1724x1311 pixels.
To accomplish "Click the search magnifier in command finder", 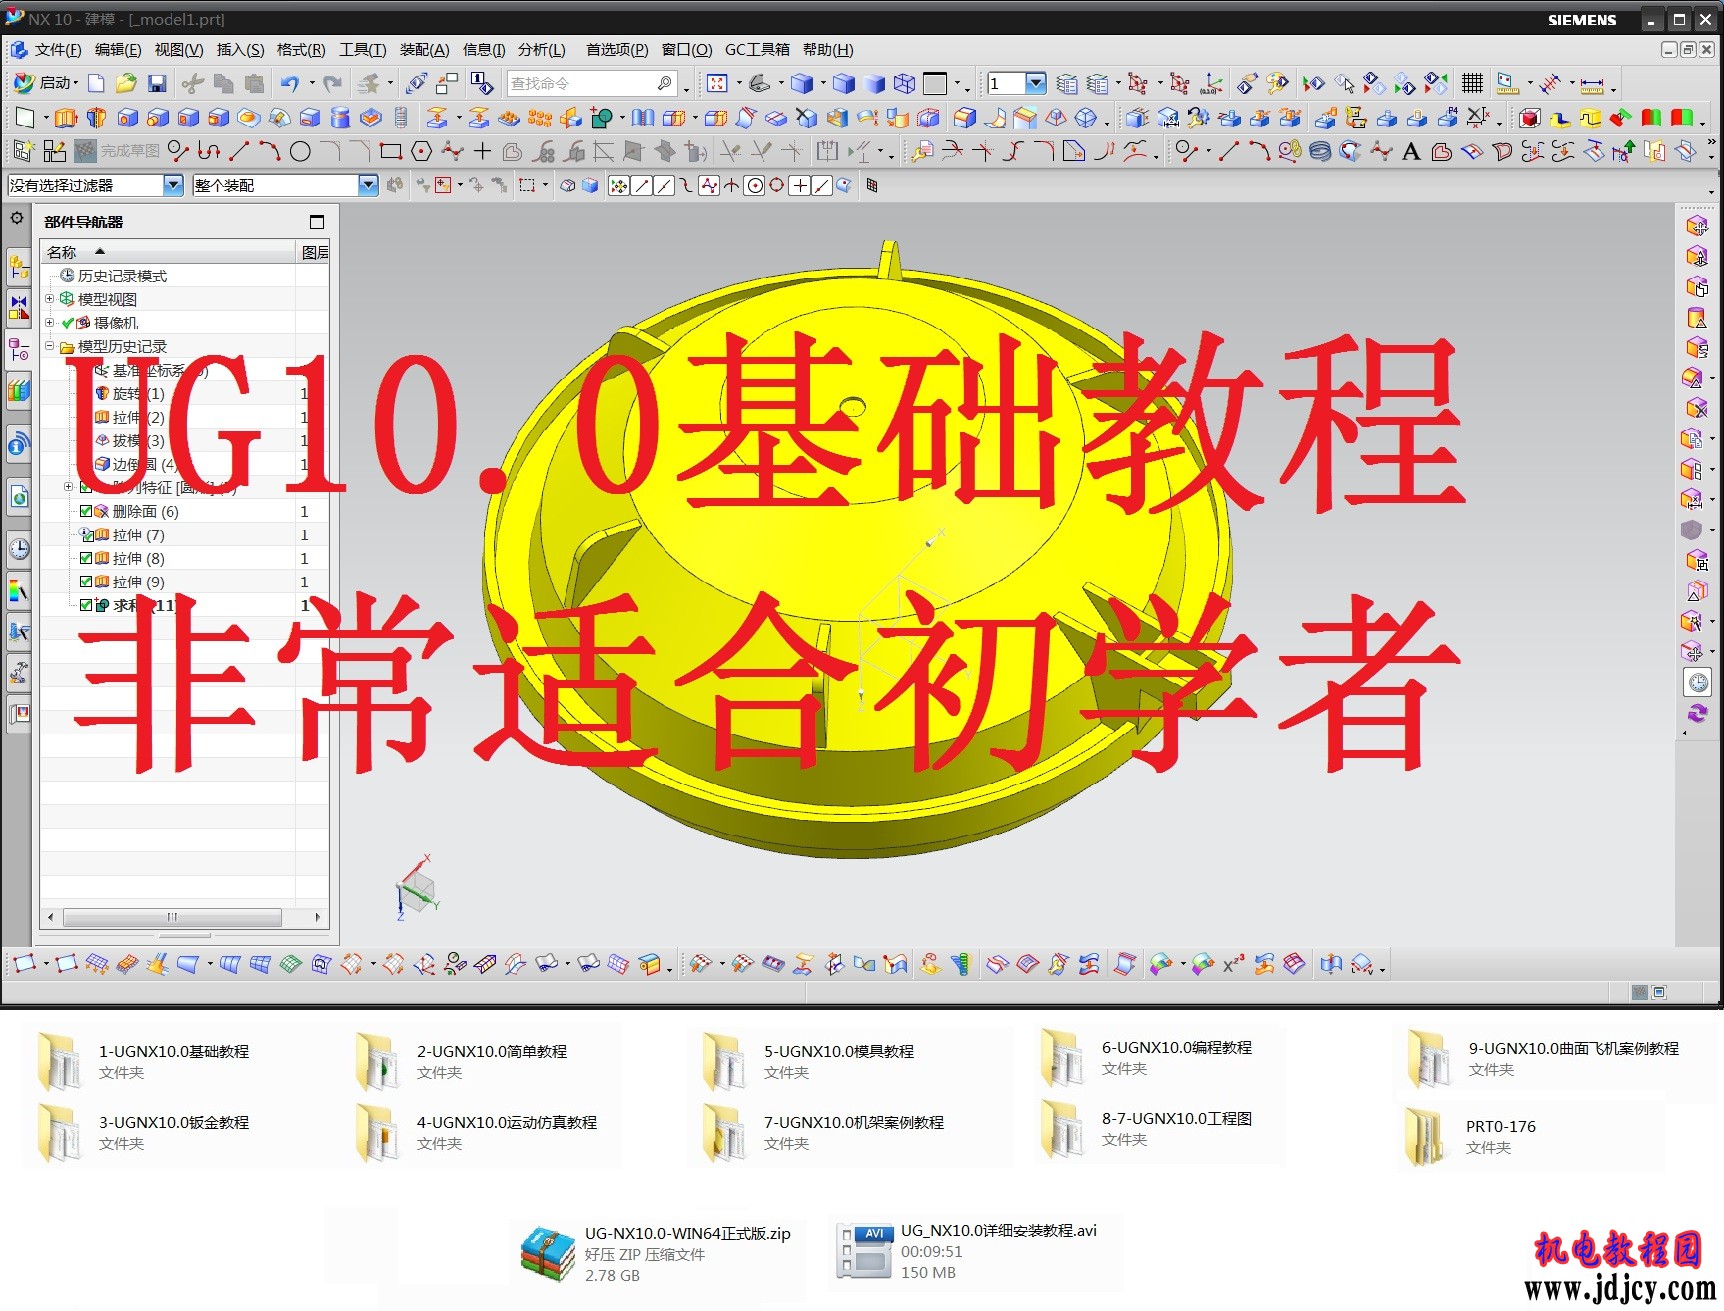I will pyautogui.click(x=665, y=83).
